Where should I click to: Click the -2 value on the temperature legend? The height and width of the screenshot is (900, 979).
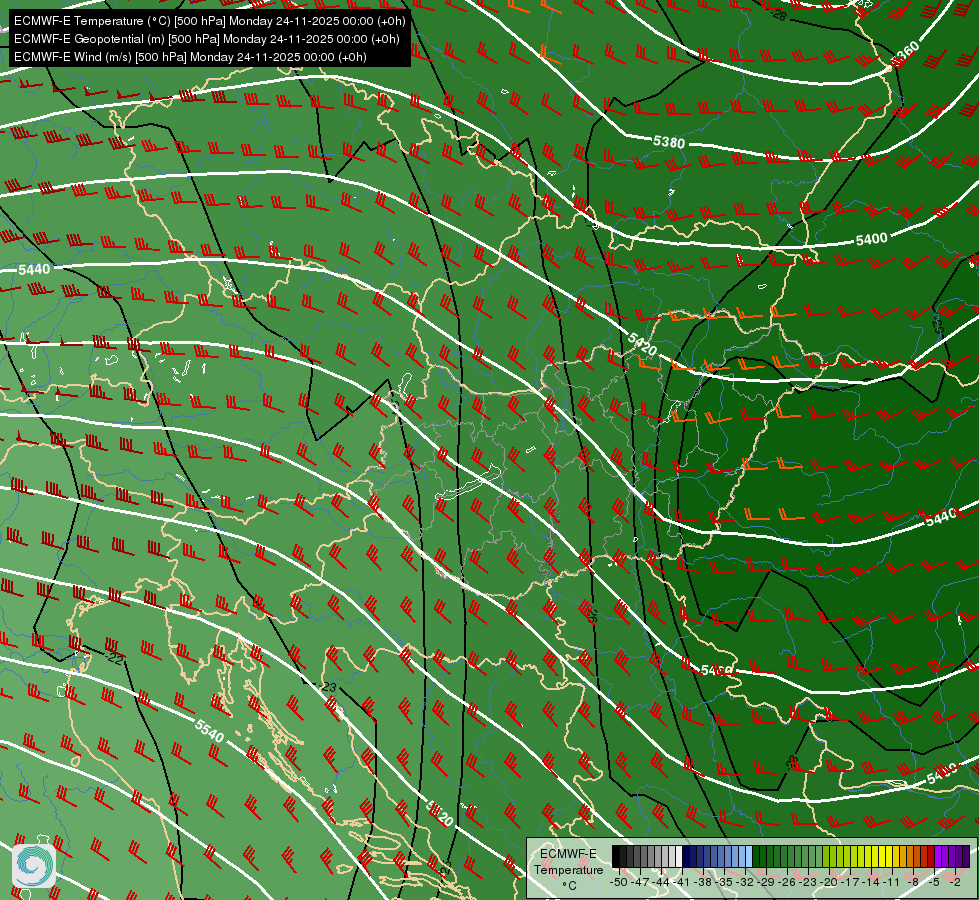955,882
